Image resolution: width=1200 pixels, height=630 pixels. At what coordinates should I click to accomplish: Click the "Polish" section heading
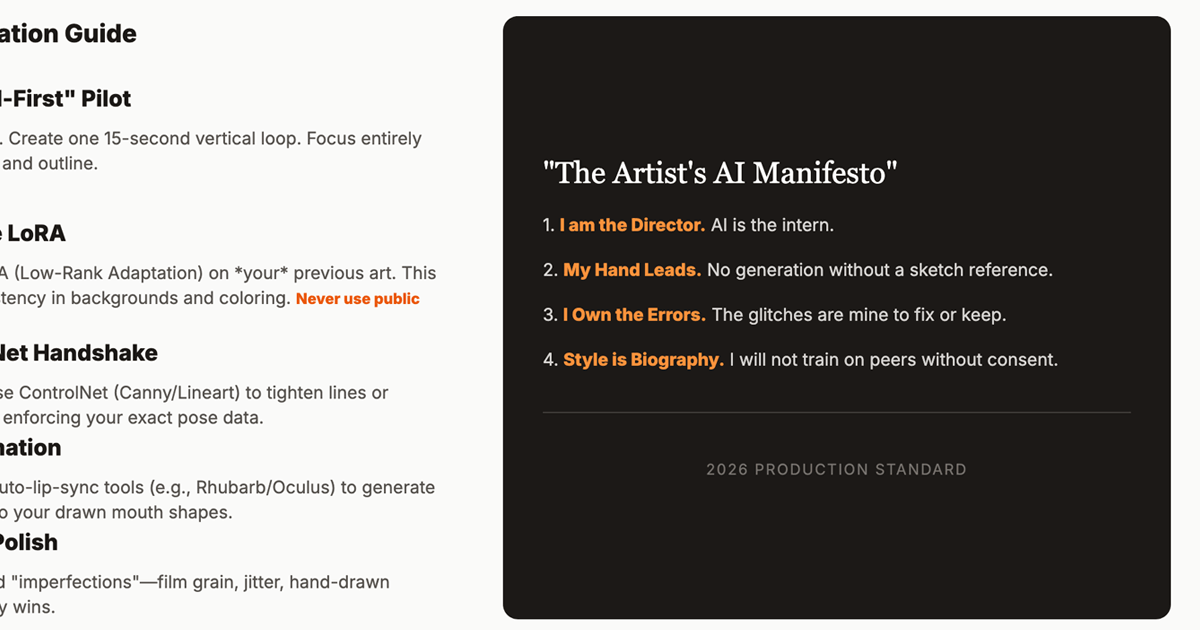click(x=30, y=542)
